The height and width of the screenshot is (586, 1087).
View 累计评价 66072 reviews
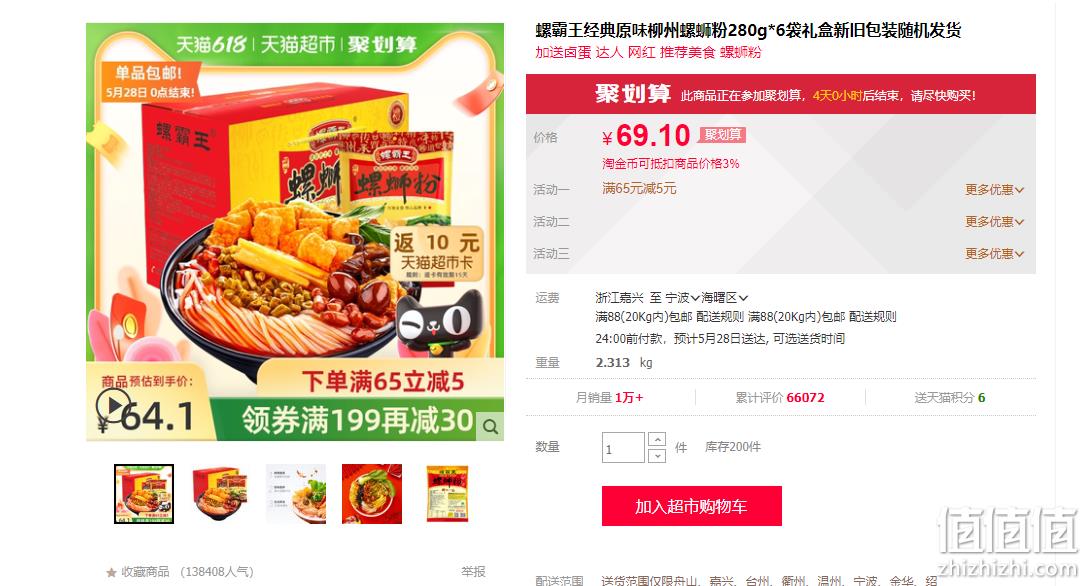780,397
